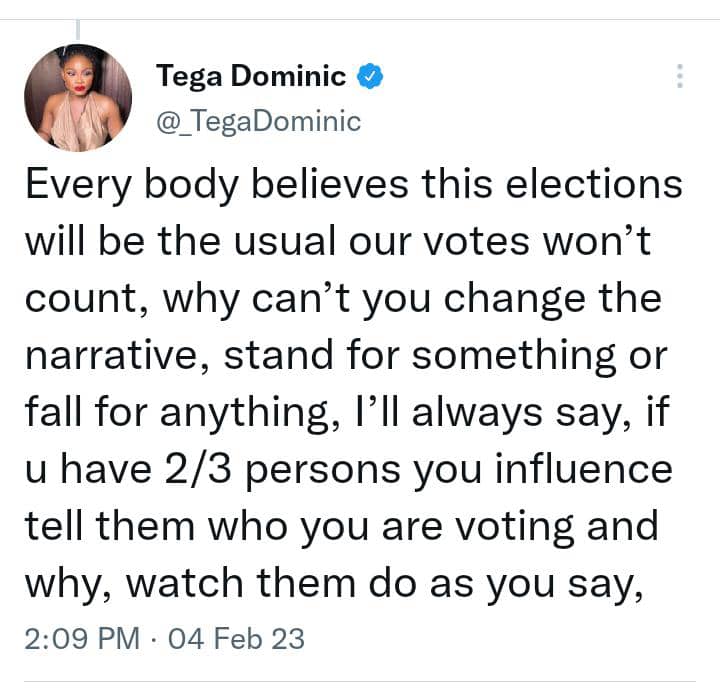Open the @_TegaDominic handle link
The width and height of the screenshot is (720, 697).
pos(258,121)
